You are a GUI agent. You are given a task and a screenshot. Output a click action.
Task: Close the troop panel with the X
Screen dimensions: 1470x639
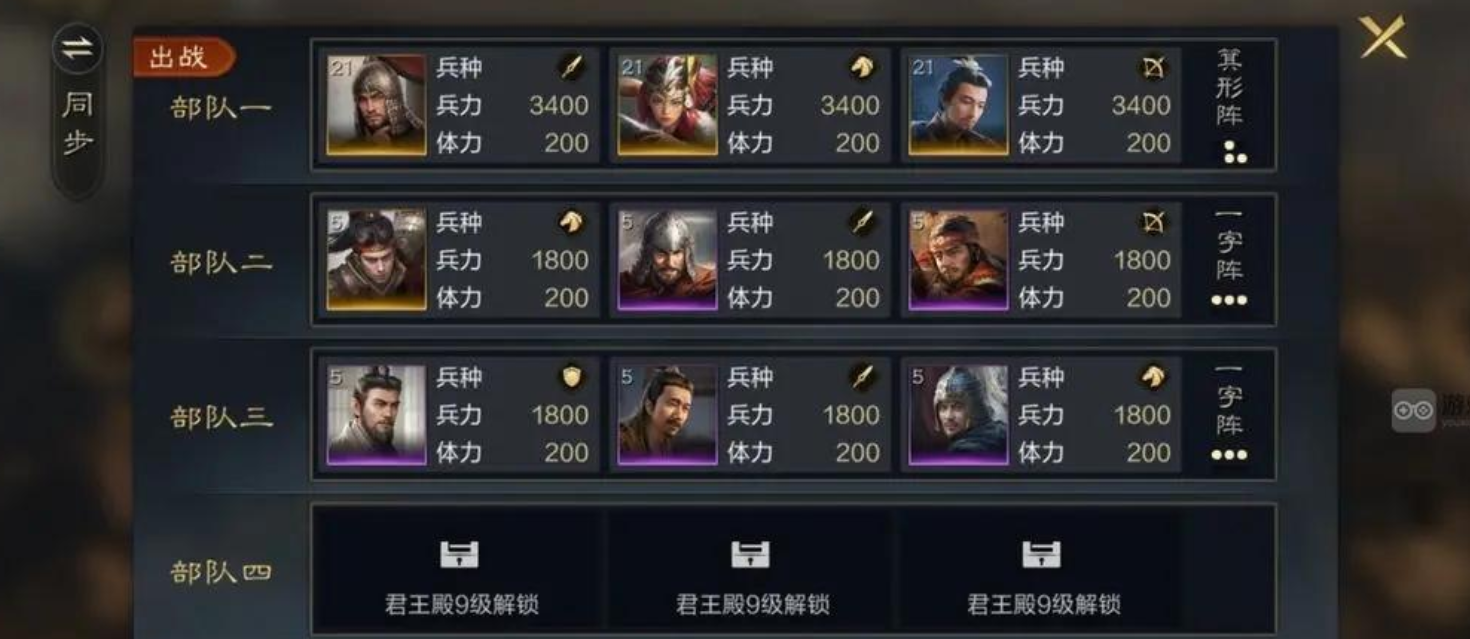(x=1383, y=38)
